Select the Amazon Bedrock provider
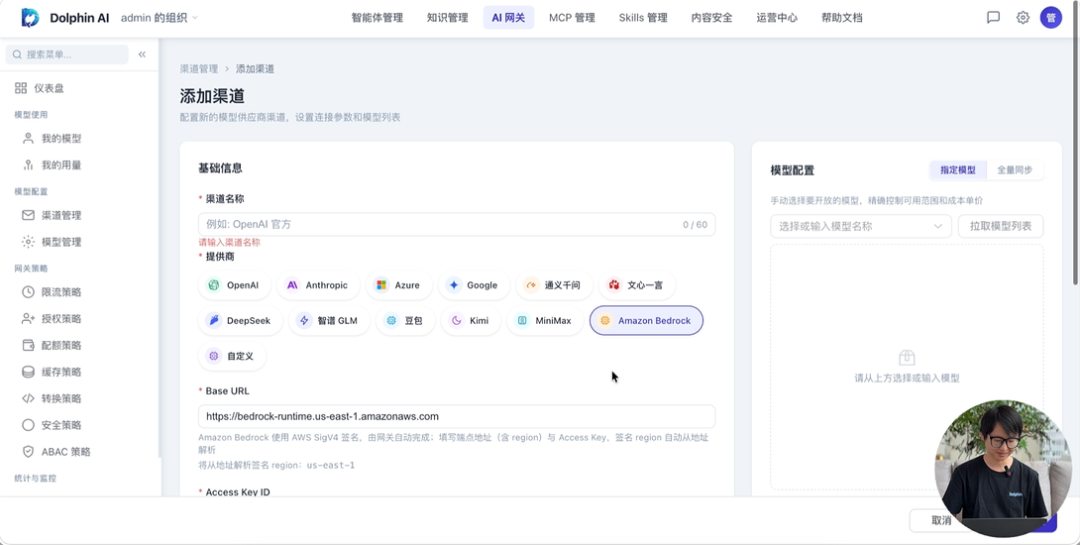Screen dimensions: 1080x545 (x=646, y=321)
